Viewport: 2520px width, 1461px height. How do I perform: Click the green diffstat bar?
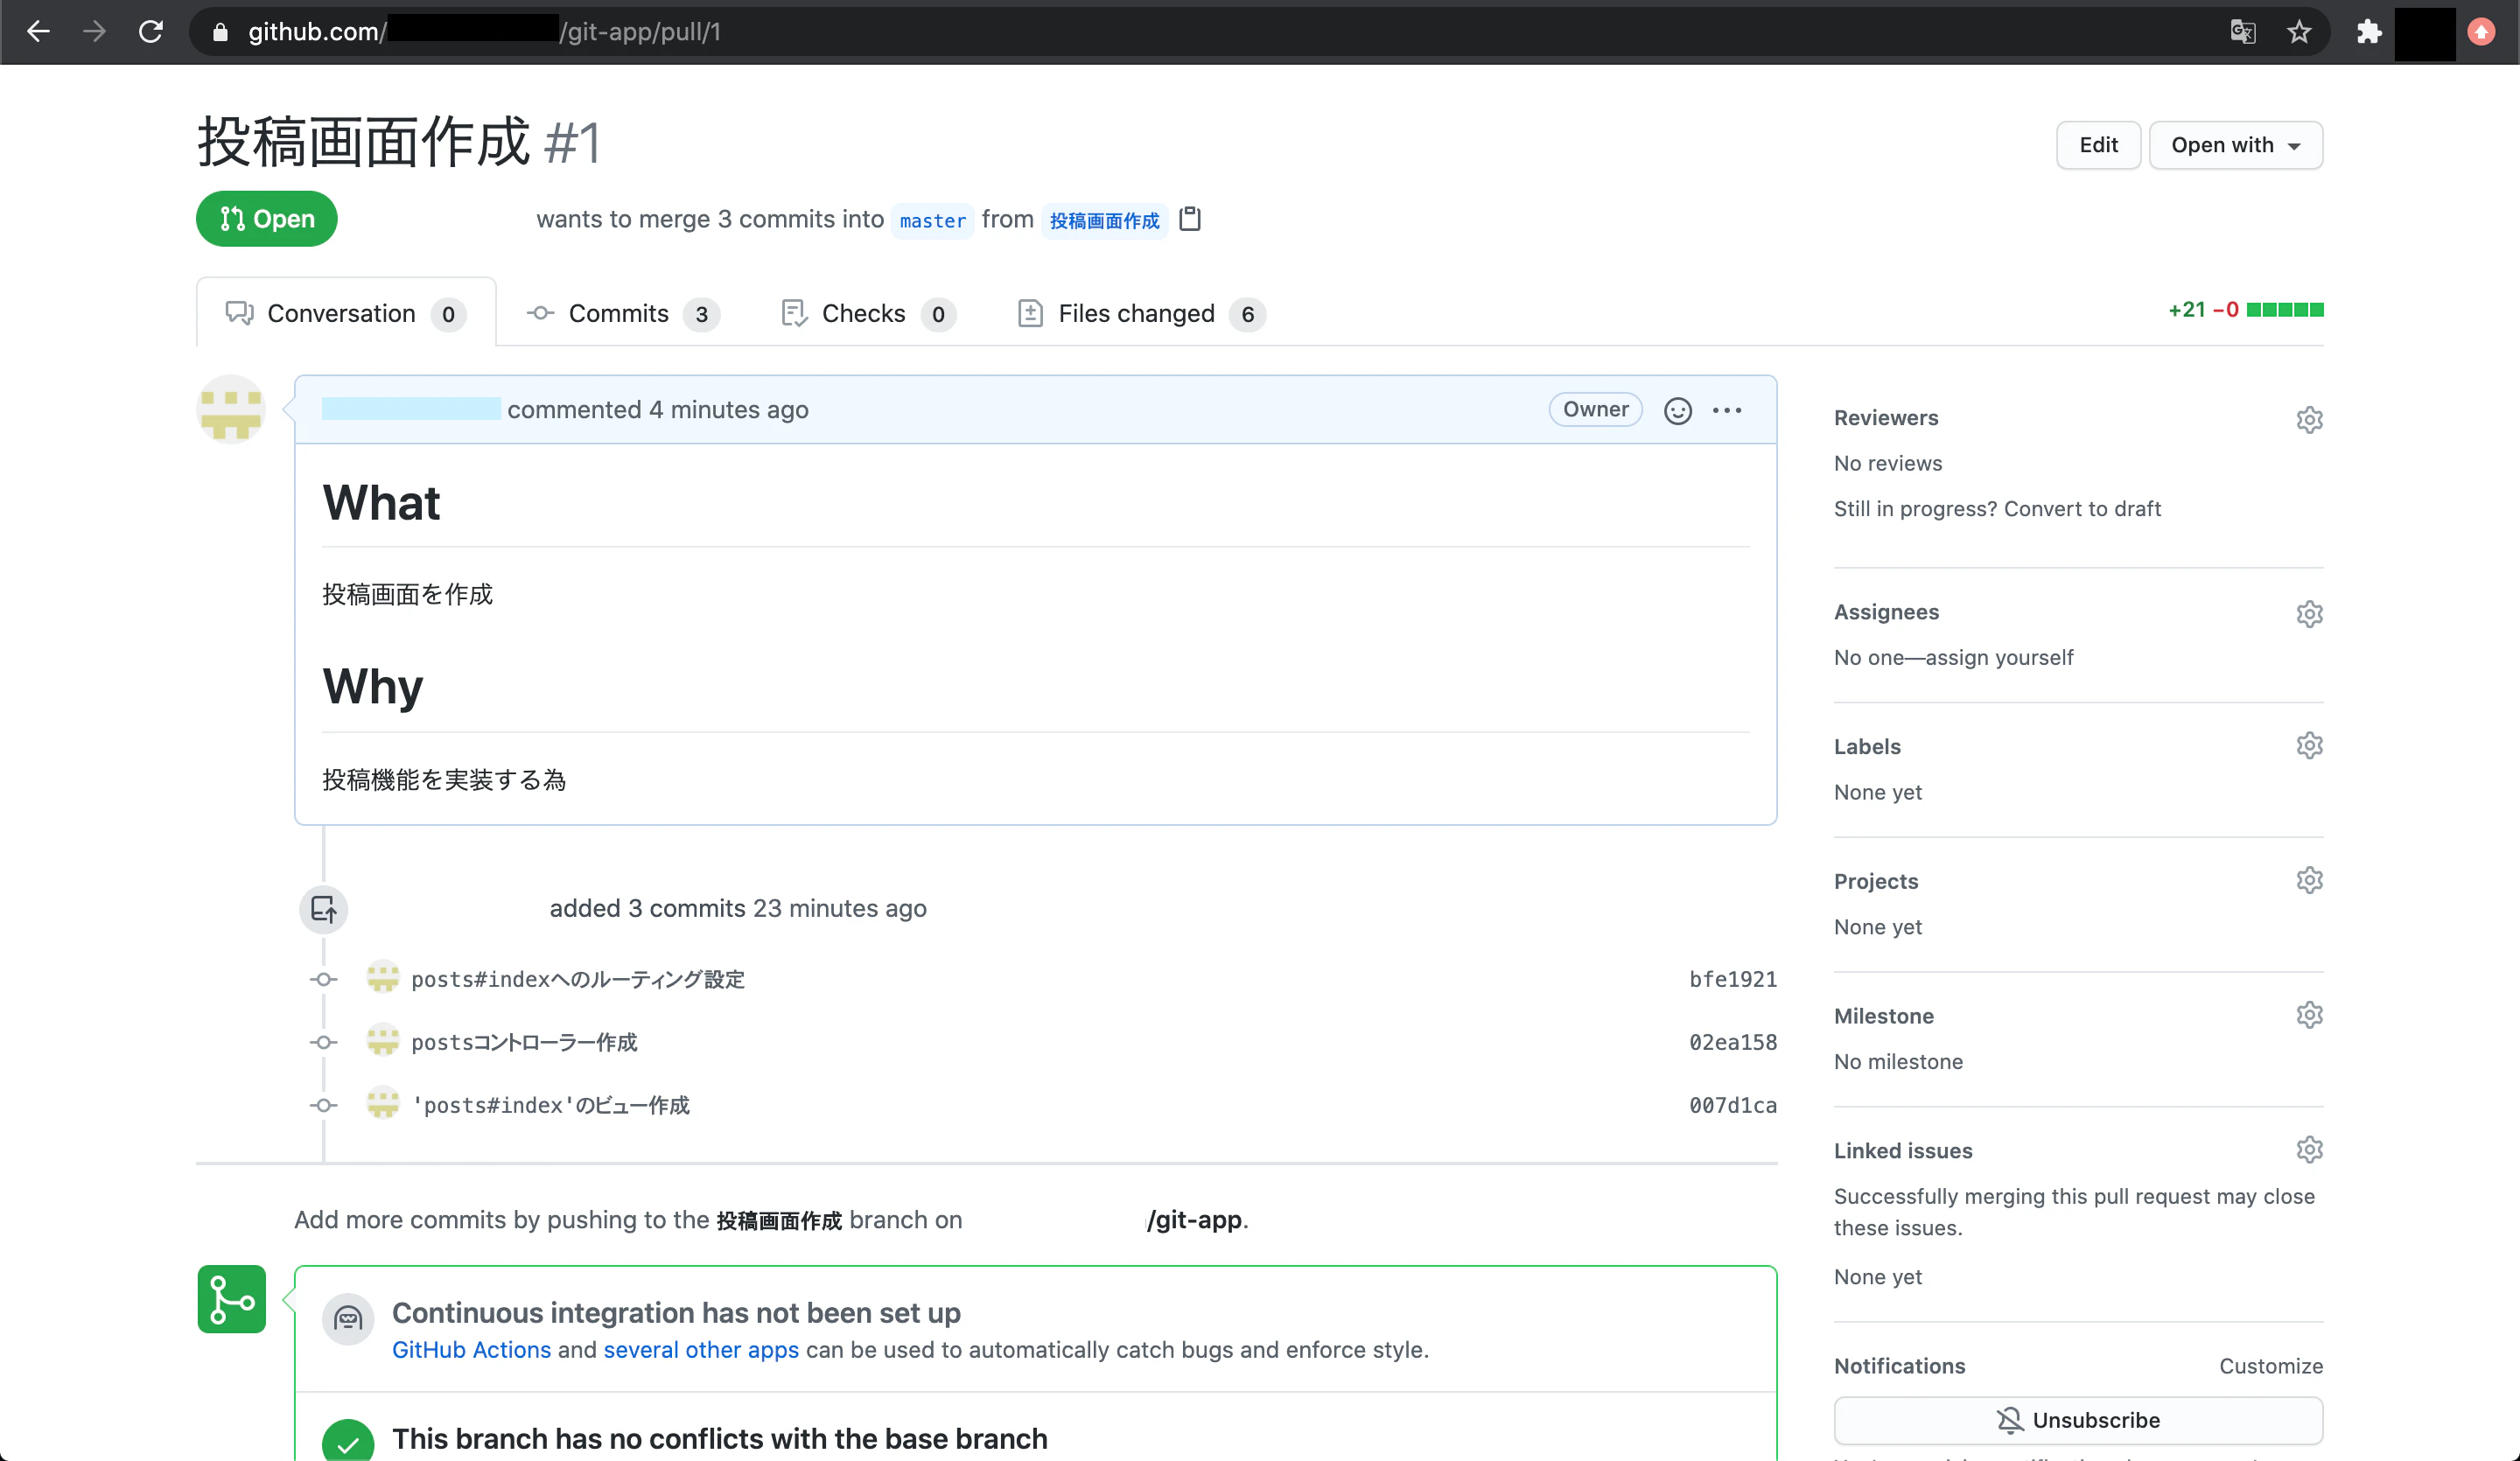pos(2284,310)
